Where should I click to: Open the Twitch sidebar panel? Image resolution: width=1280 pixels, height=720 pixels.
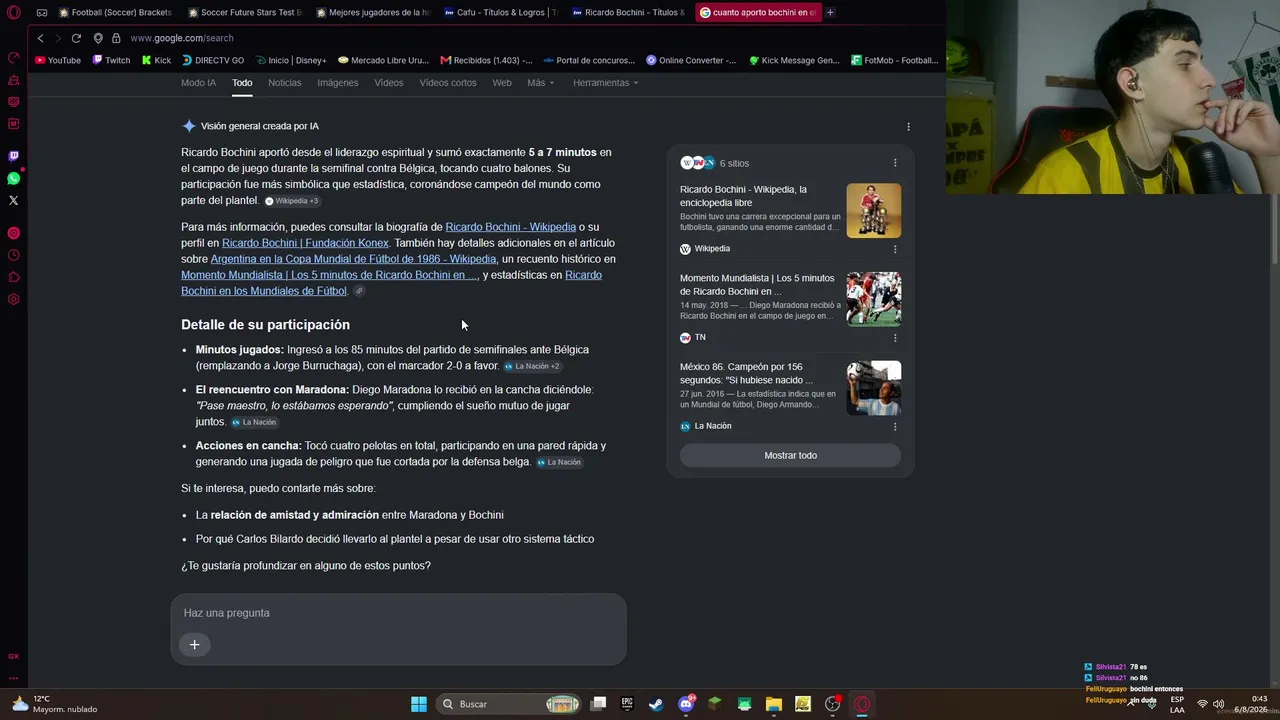pyautogui.click(x=14, y=156)
